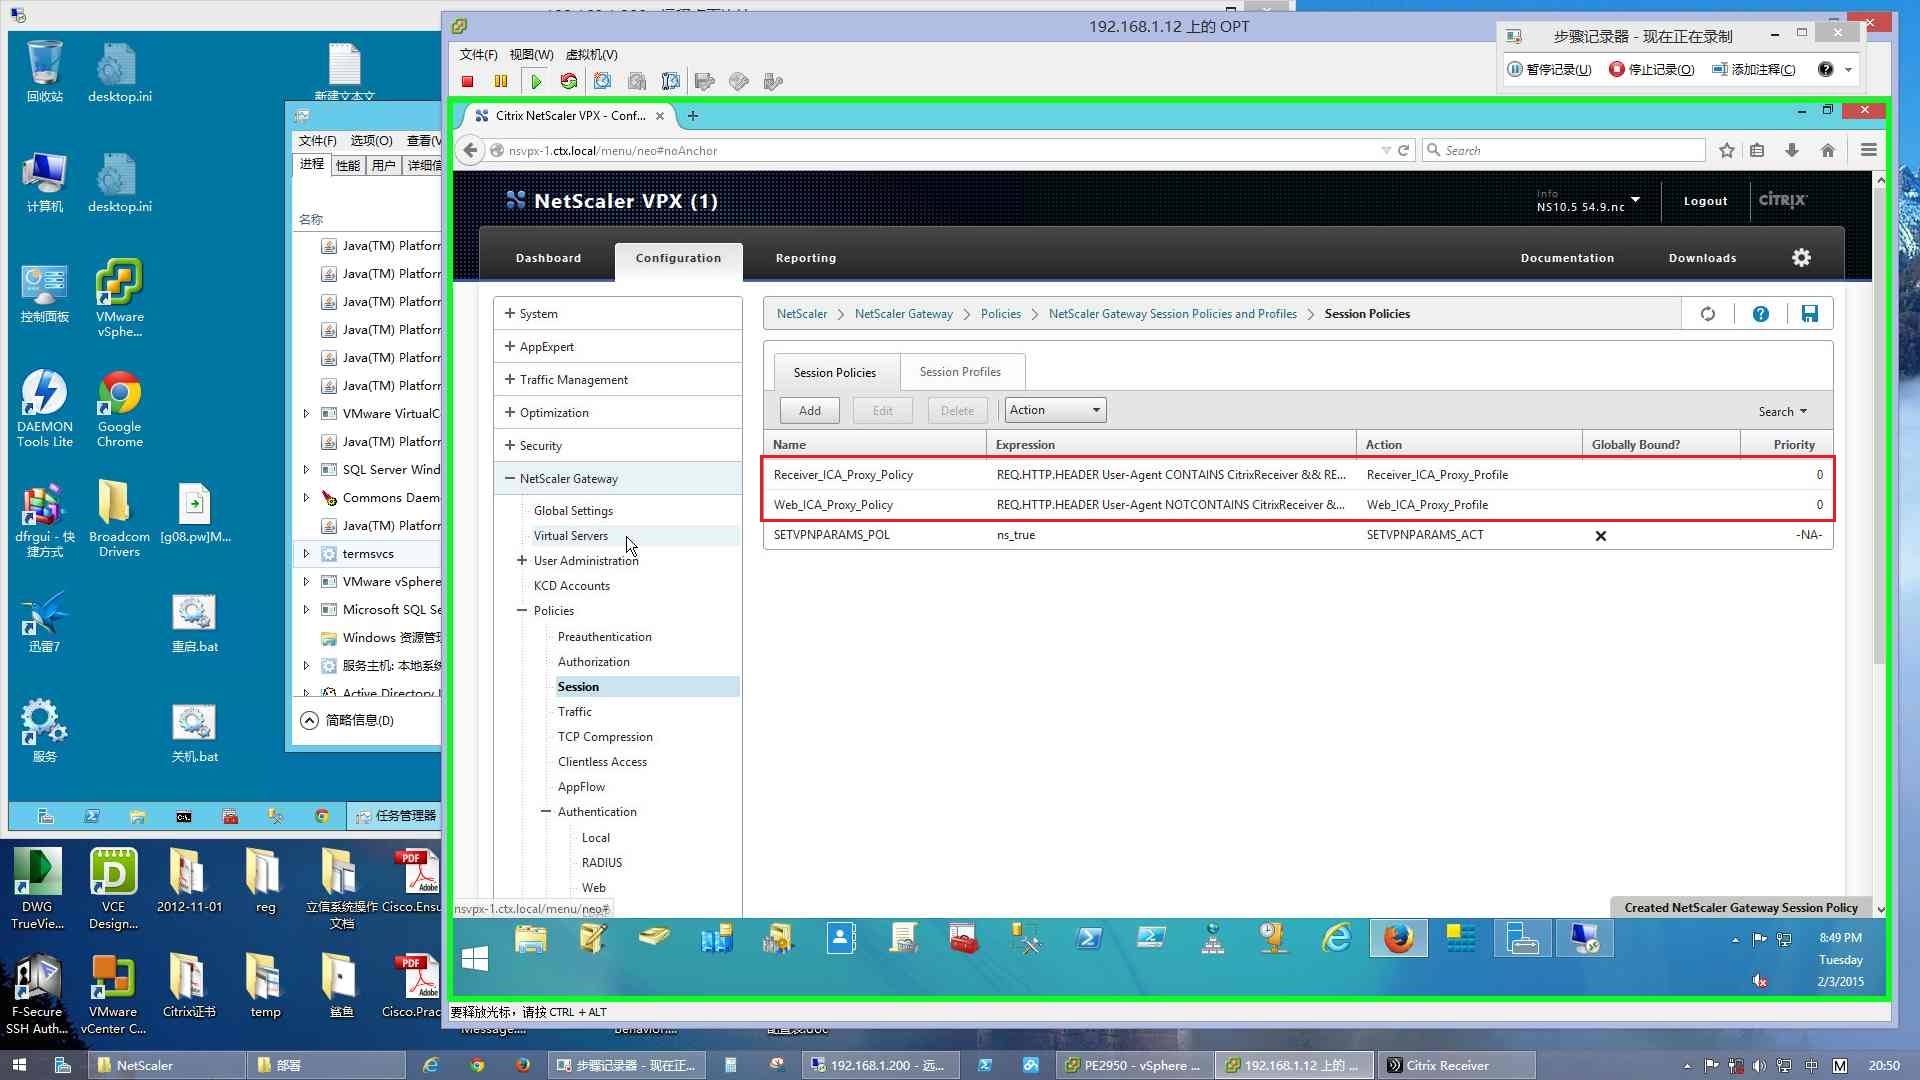Open the Documentation link
Image resolution: width=1920 pixels, height=1080 pixels.
coord(1567,258)
